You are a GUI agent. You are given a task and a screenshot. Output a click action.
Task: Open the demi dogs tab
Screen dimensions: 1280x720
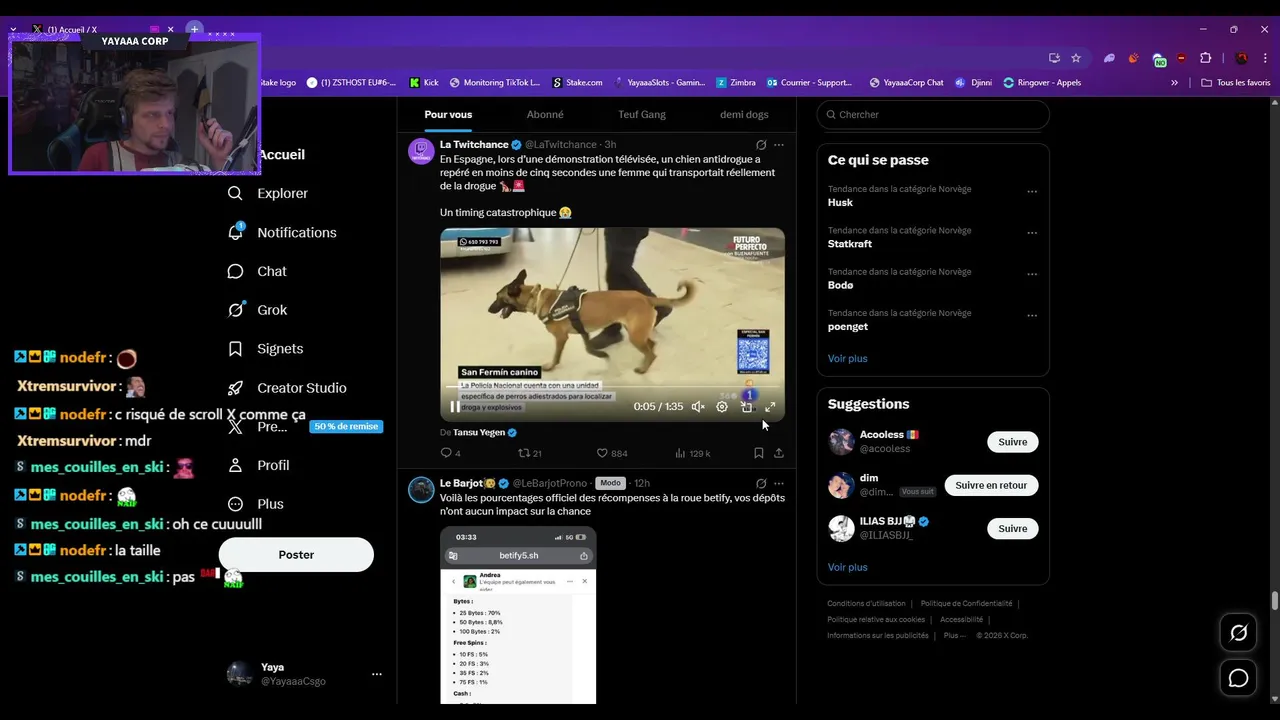[744, 114]
